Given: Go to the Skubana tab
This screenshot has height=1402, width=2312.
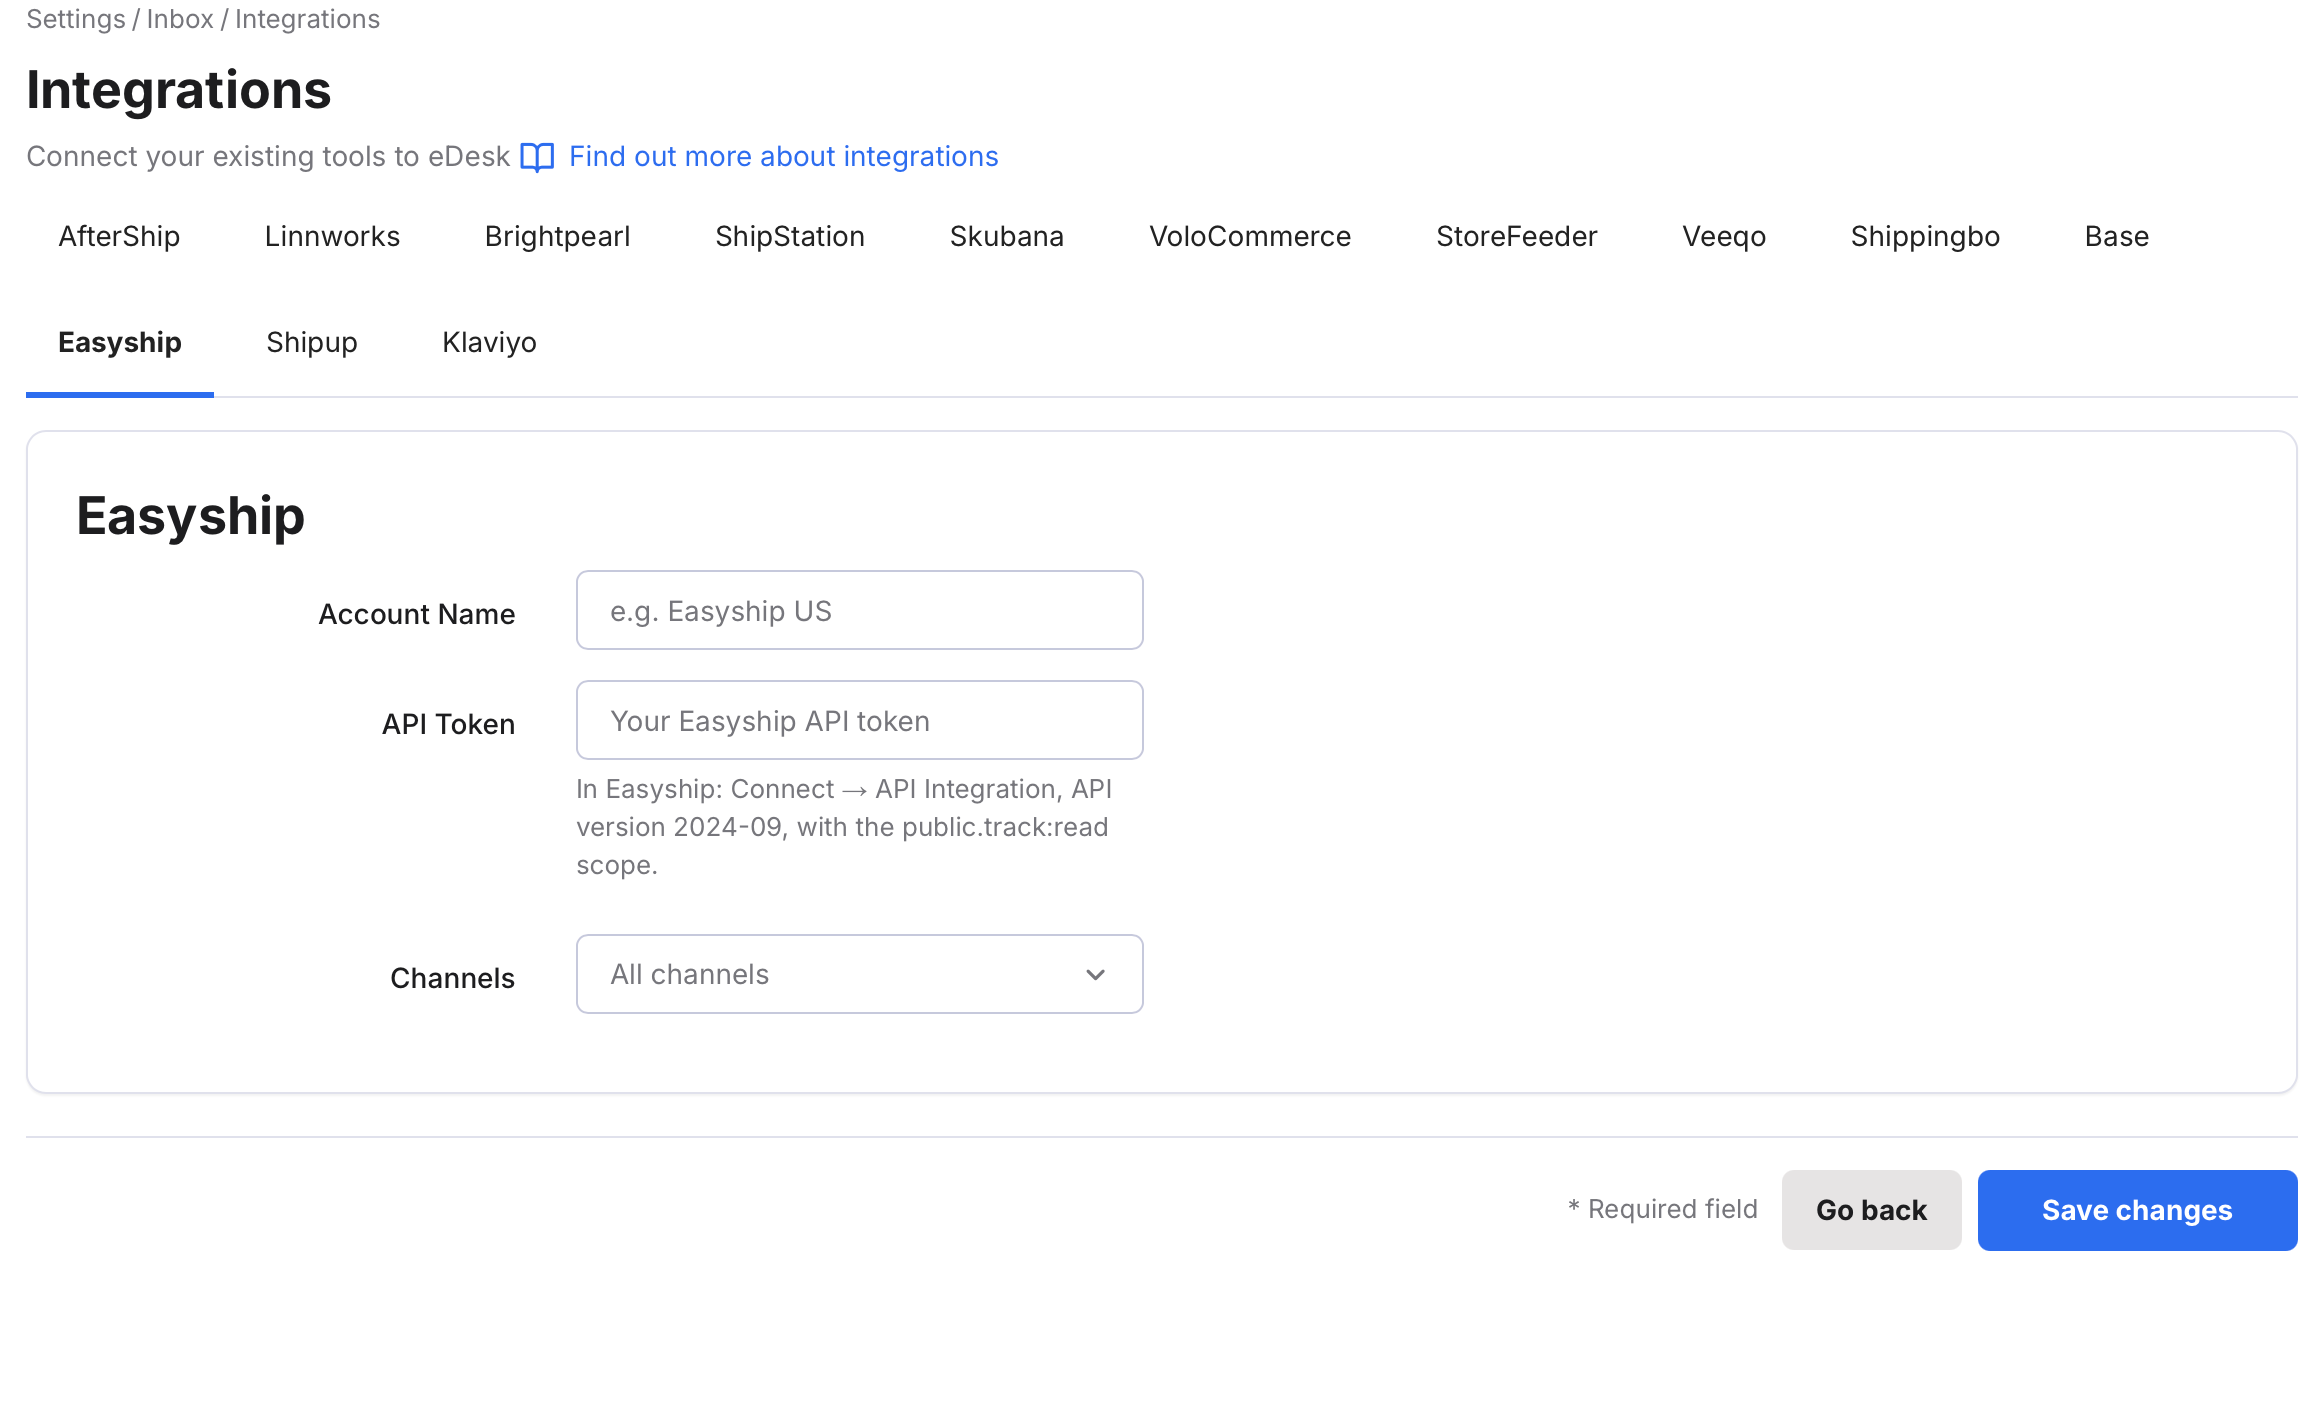Looking at the screenshot, I should (x=1006, y=237).
